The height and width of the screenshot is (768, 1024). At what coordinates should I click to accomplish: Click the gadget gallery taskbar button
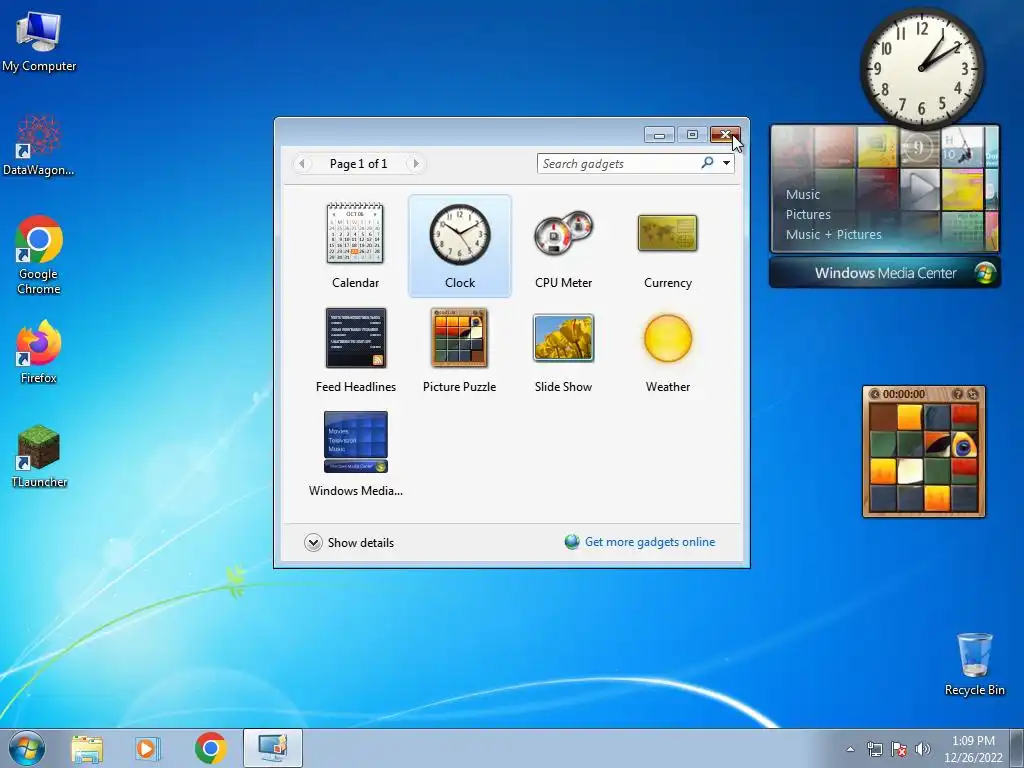click(x=273, y=748)
